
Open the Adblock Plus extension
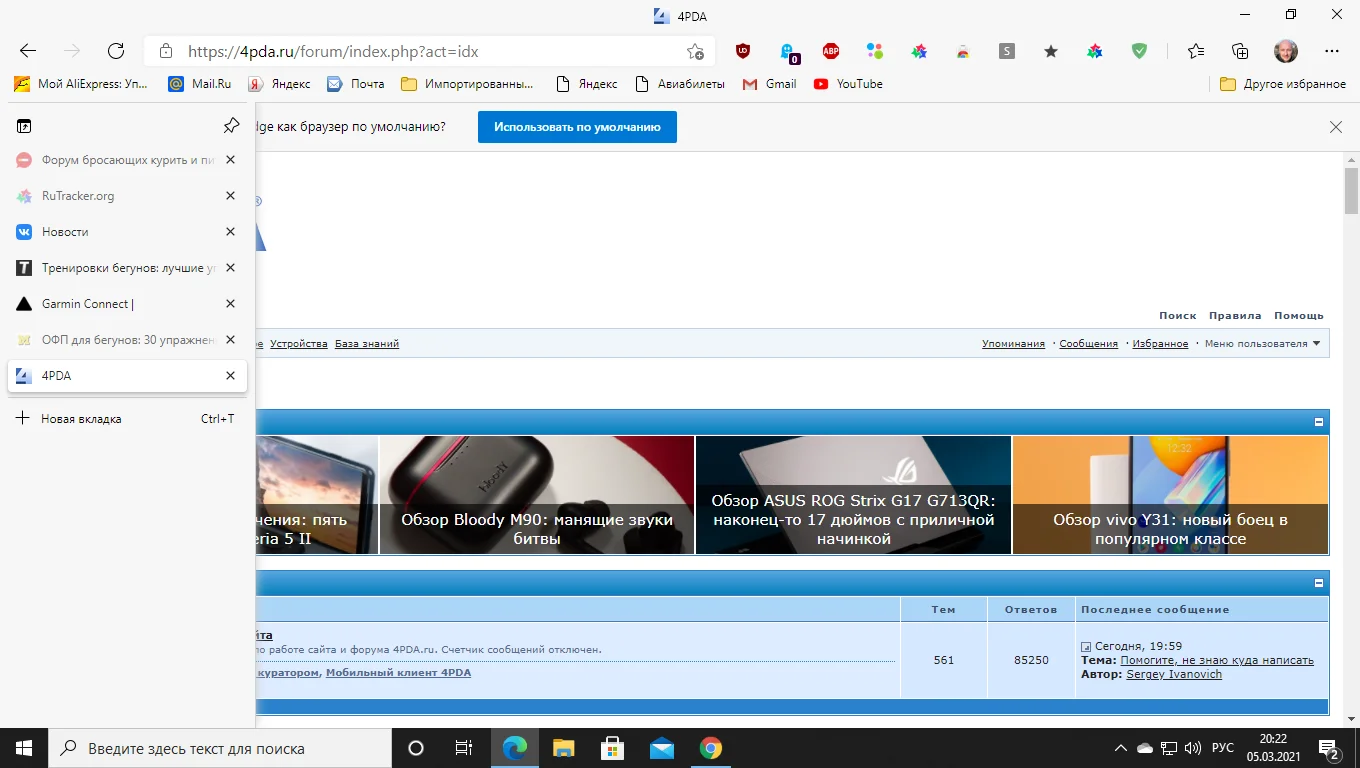pos(831,51)
